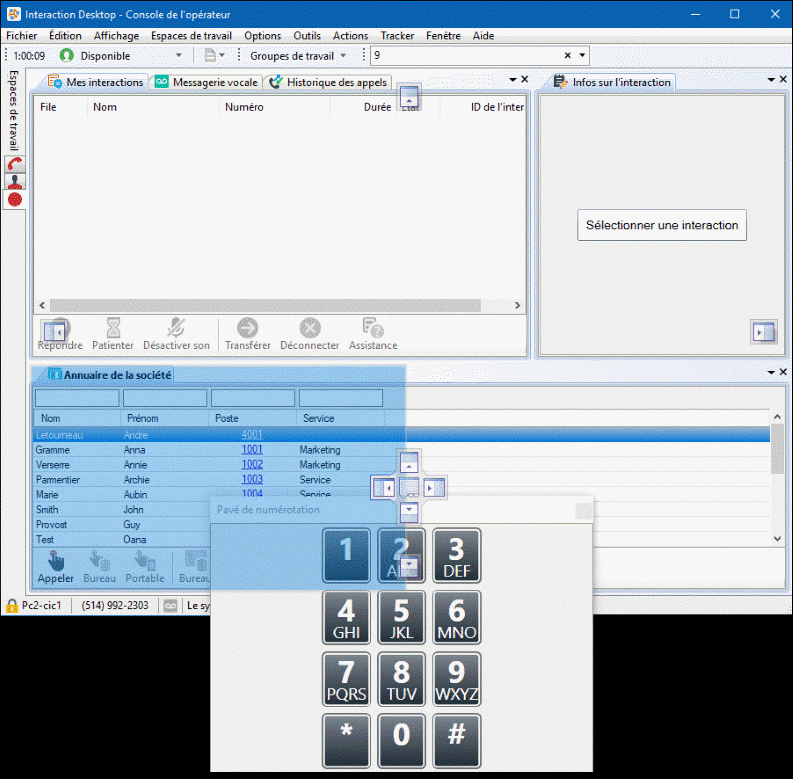Open the dropdown arrow of the number entry box
This screenshot has height=779, width=793.
(x=583, y=56)
